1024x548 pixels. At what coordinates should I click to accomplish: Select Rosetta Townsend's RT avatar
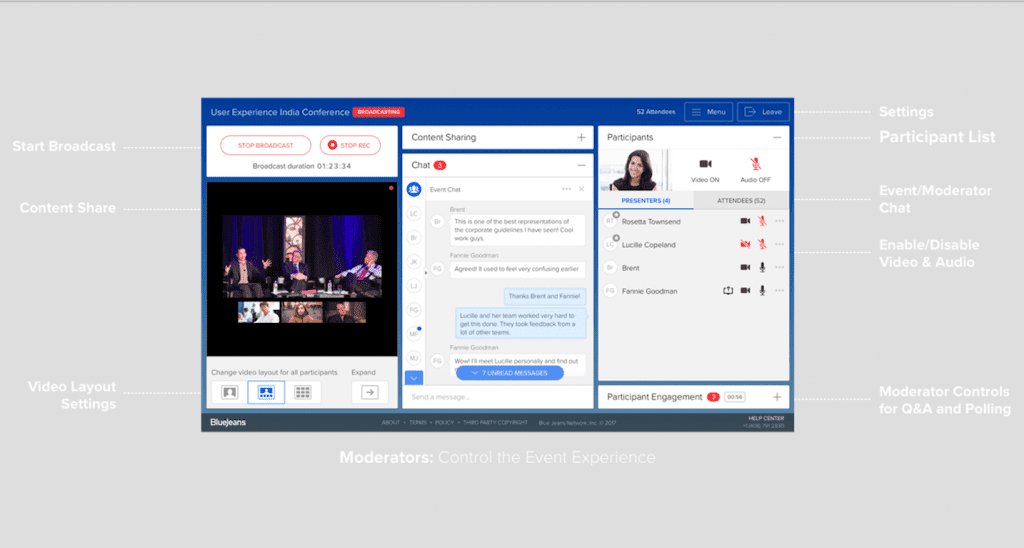pos(610,221)
